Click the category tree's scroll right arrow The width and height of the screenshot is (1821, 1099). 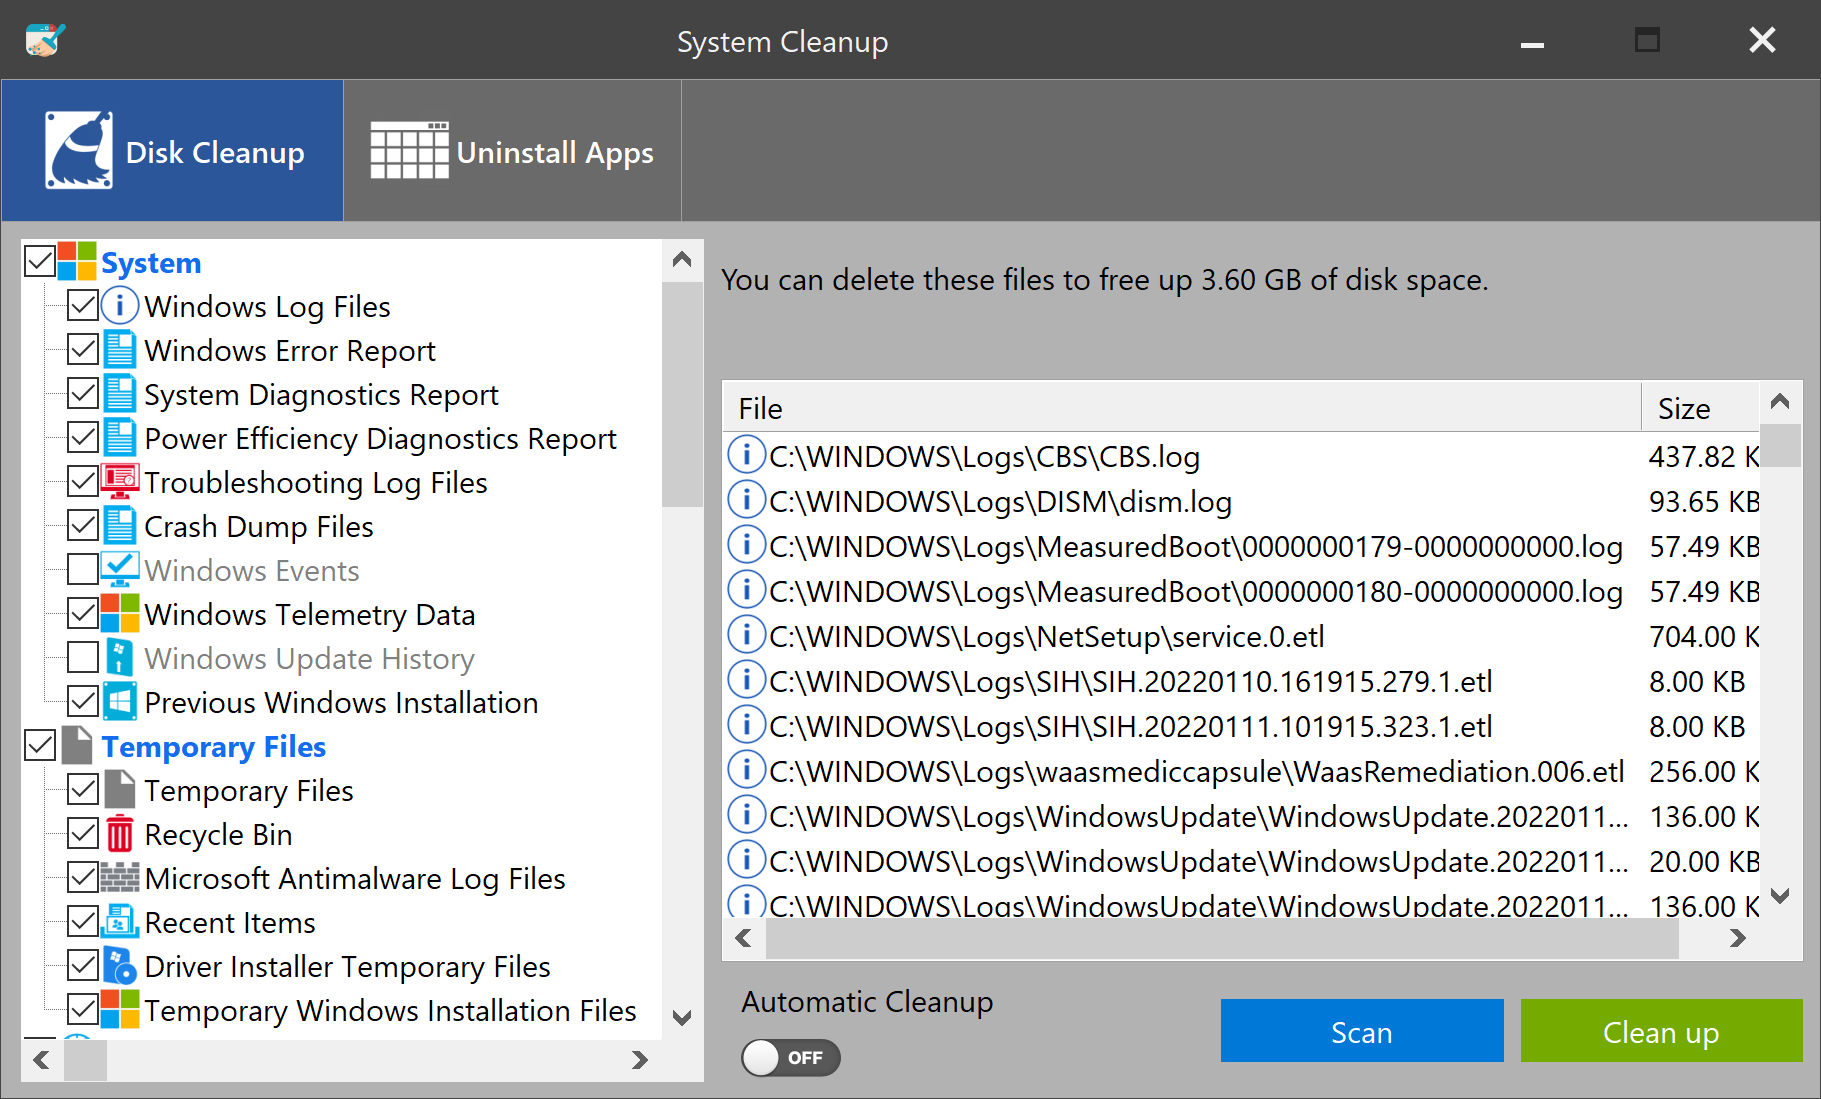(x=640, y=1060)
